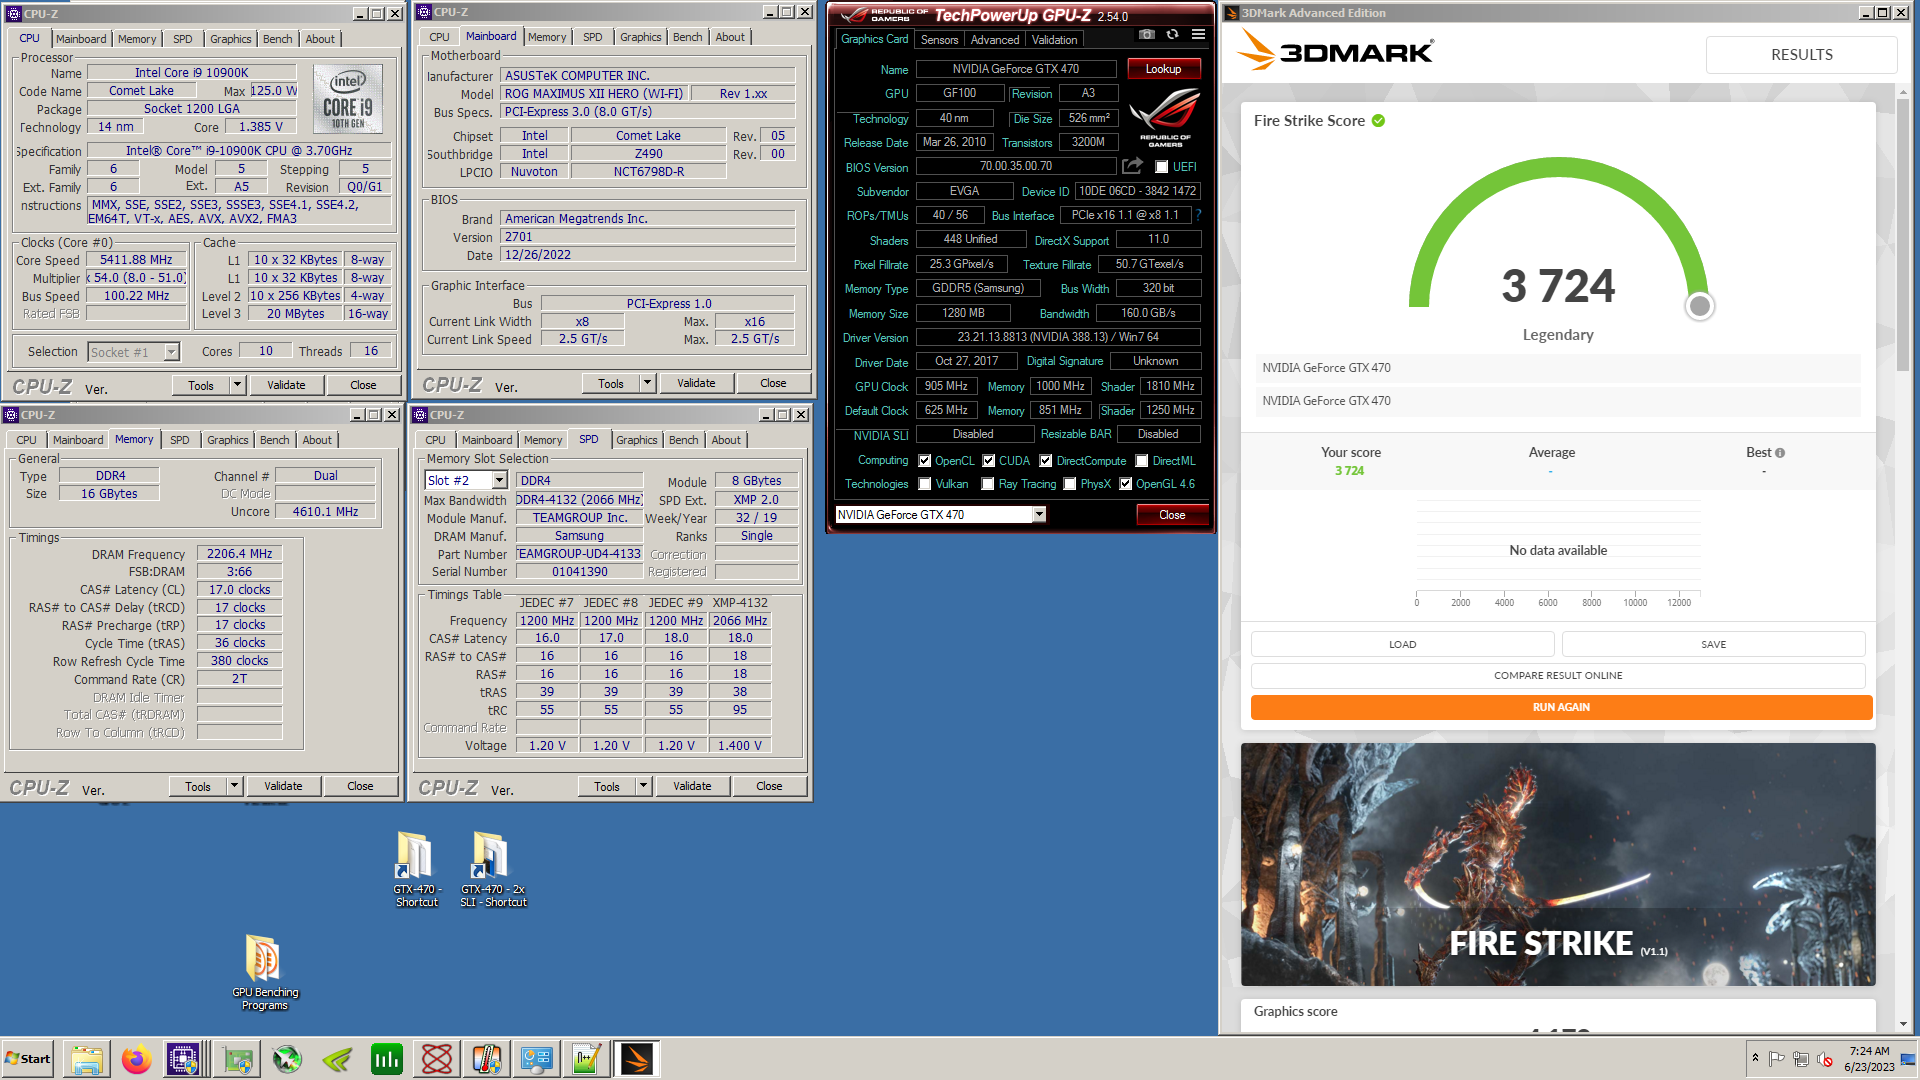Click the Fire Strike artwork thumbnail
This screenshot has width=1920, height=1080.
pyautogui.click(x=1558, y=865)
